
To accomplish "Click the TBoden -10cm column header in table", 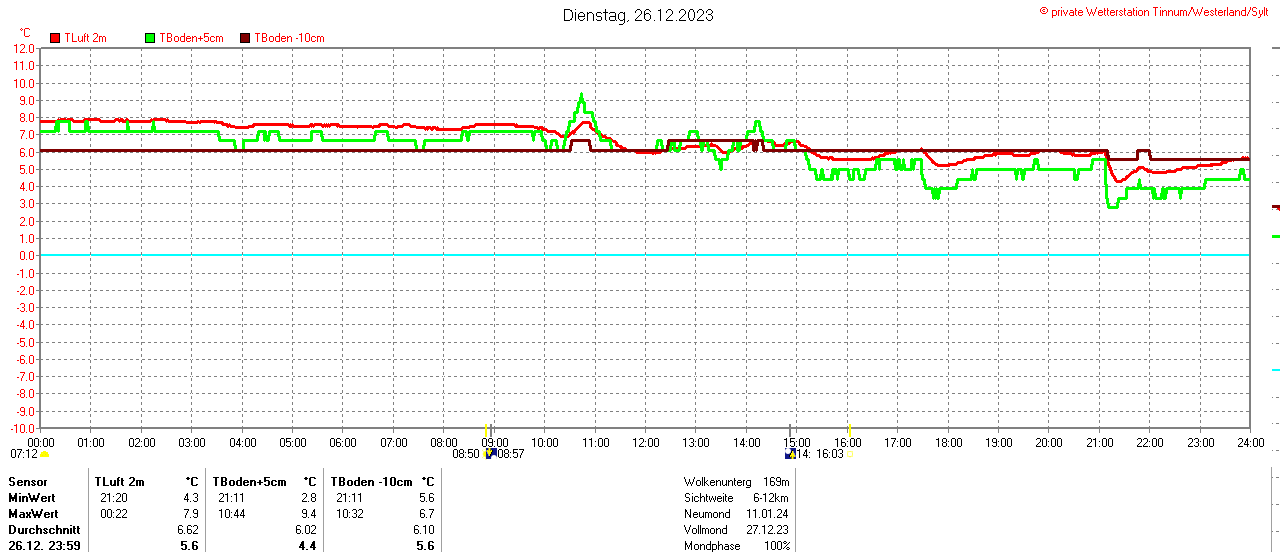I will (x=371, y=481).
